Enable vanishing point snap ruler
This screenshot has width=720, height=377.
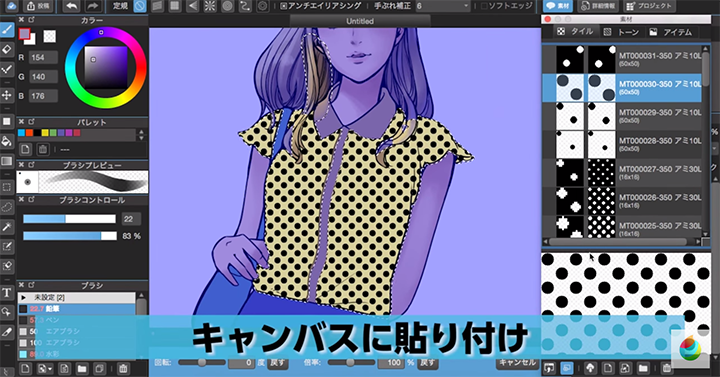[x=192, y=6]
